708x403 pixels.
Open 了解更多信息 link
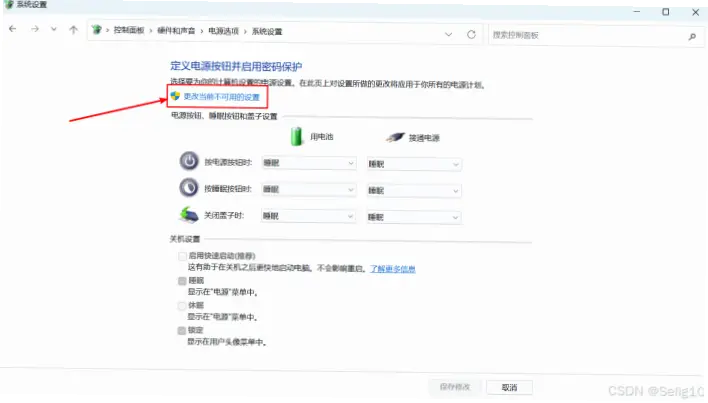click(393, 269)
